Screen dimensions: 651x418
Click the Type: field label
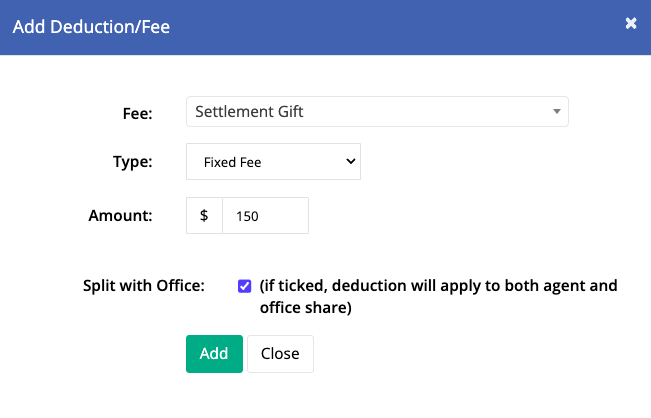coord(132,161)
